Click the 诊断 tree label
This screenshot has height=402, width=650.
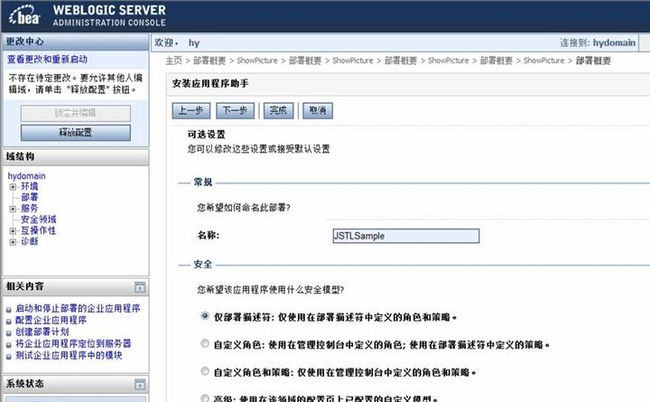click(x=29, y=241)
